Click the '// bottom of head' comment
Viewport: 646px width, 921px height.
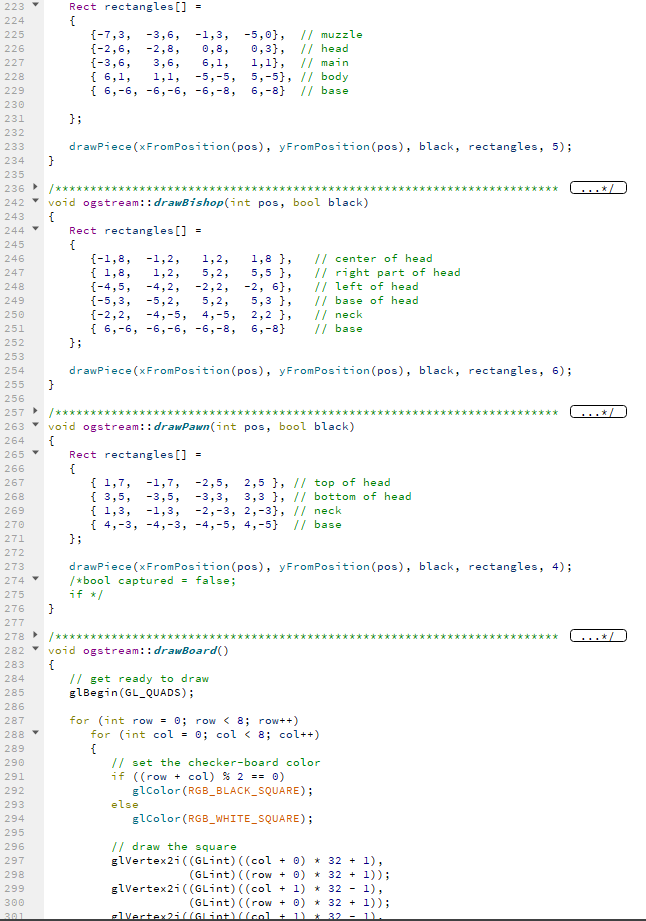click(352, 496)
